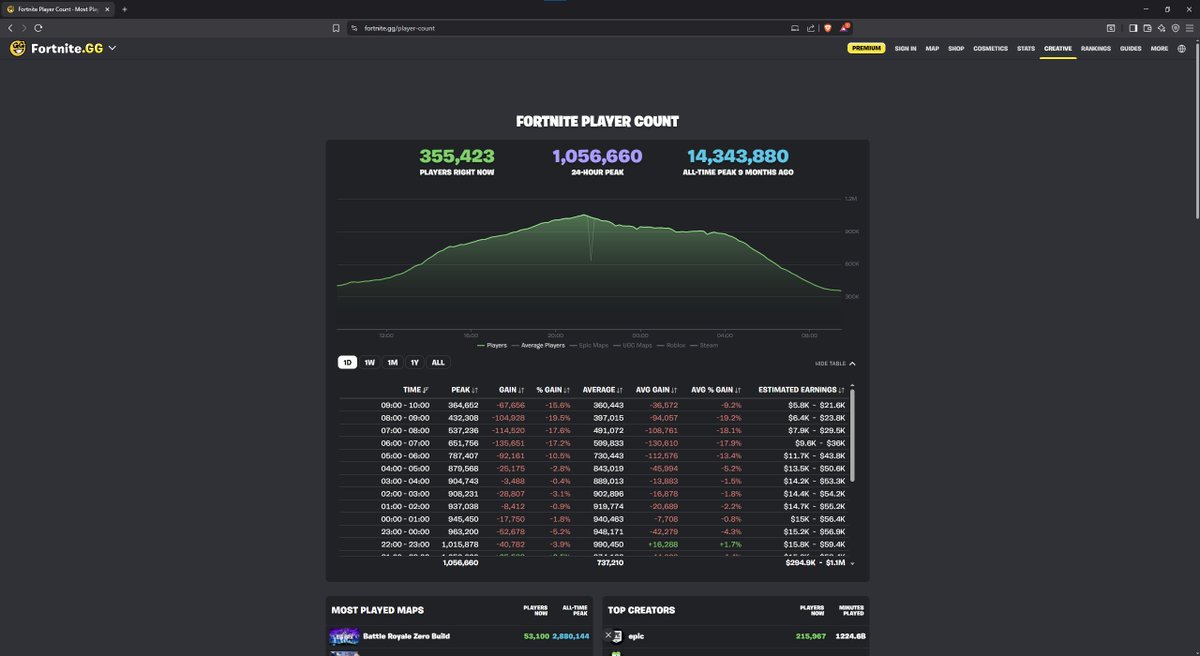Click the browser forward arrow
The width and height of the screenshot is (1200, 656).
[x=24, y=28]
